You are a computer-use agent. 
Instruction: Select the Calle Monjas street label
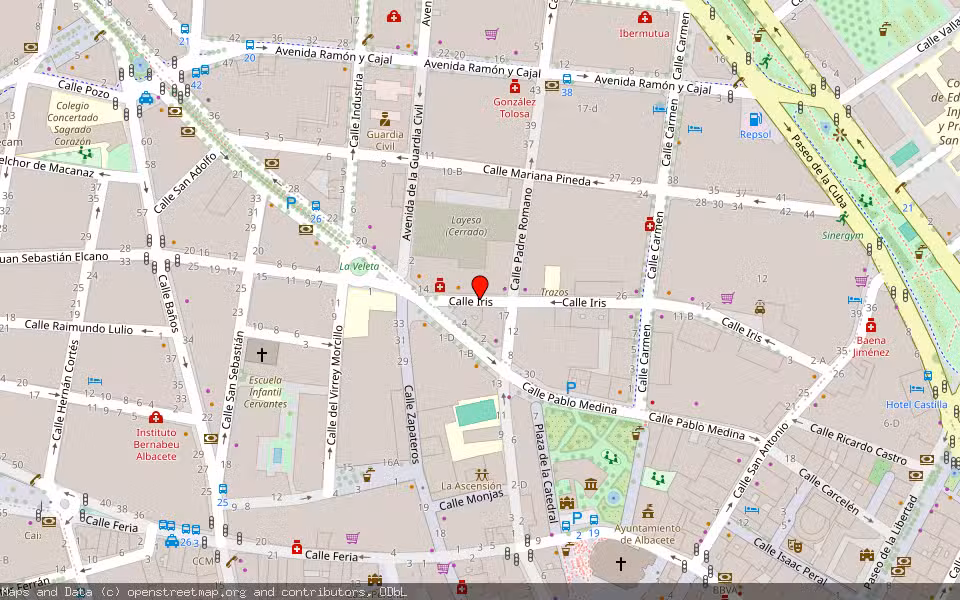pos(471,500)
